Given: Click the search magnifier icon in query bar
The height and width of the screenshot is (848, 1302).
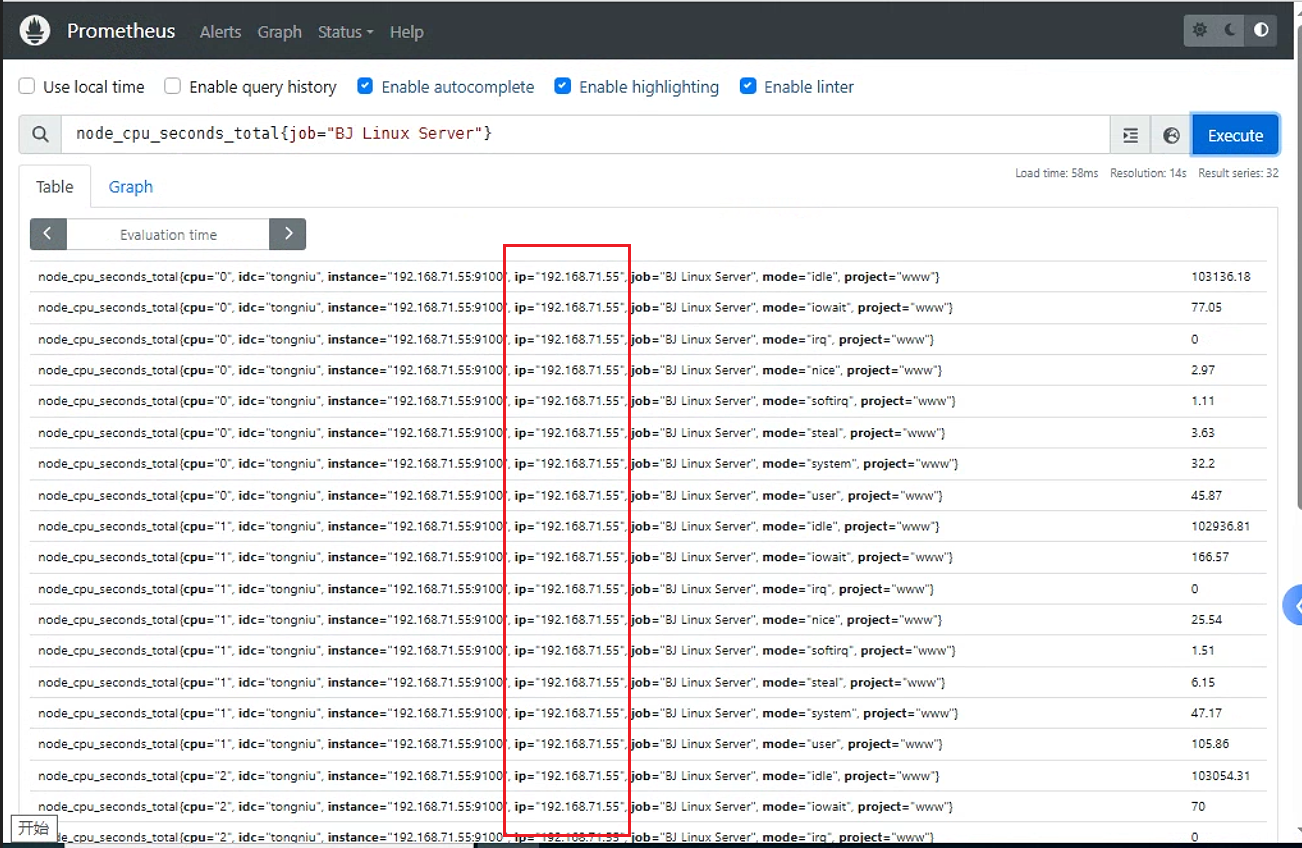Looking at the screenshot, I should tap(40, 134).
